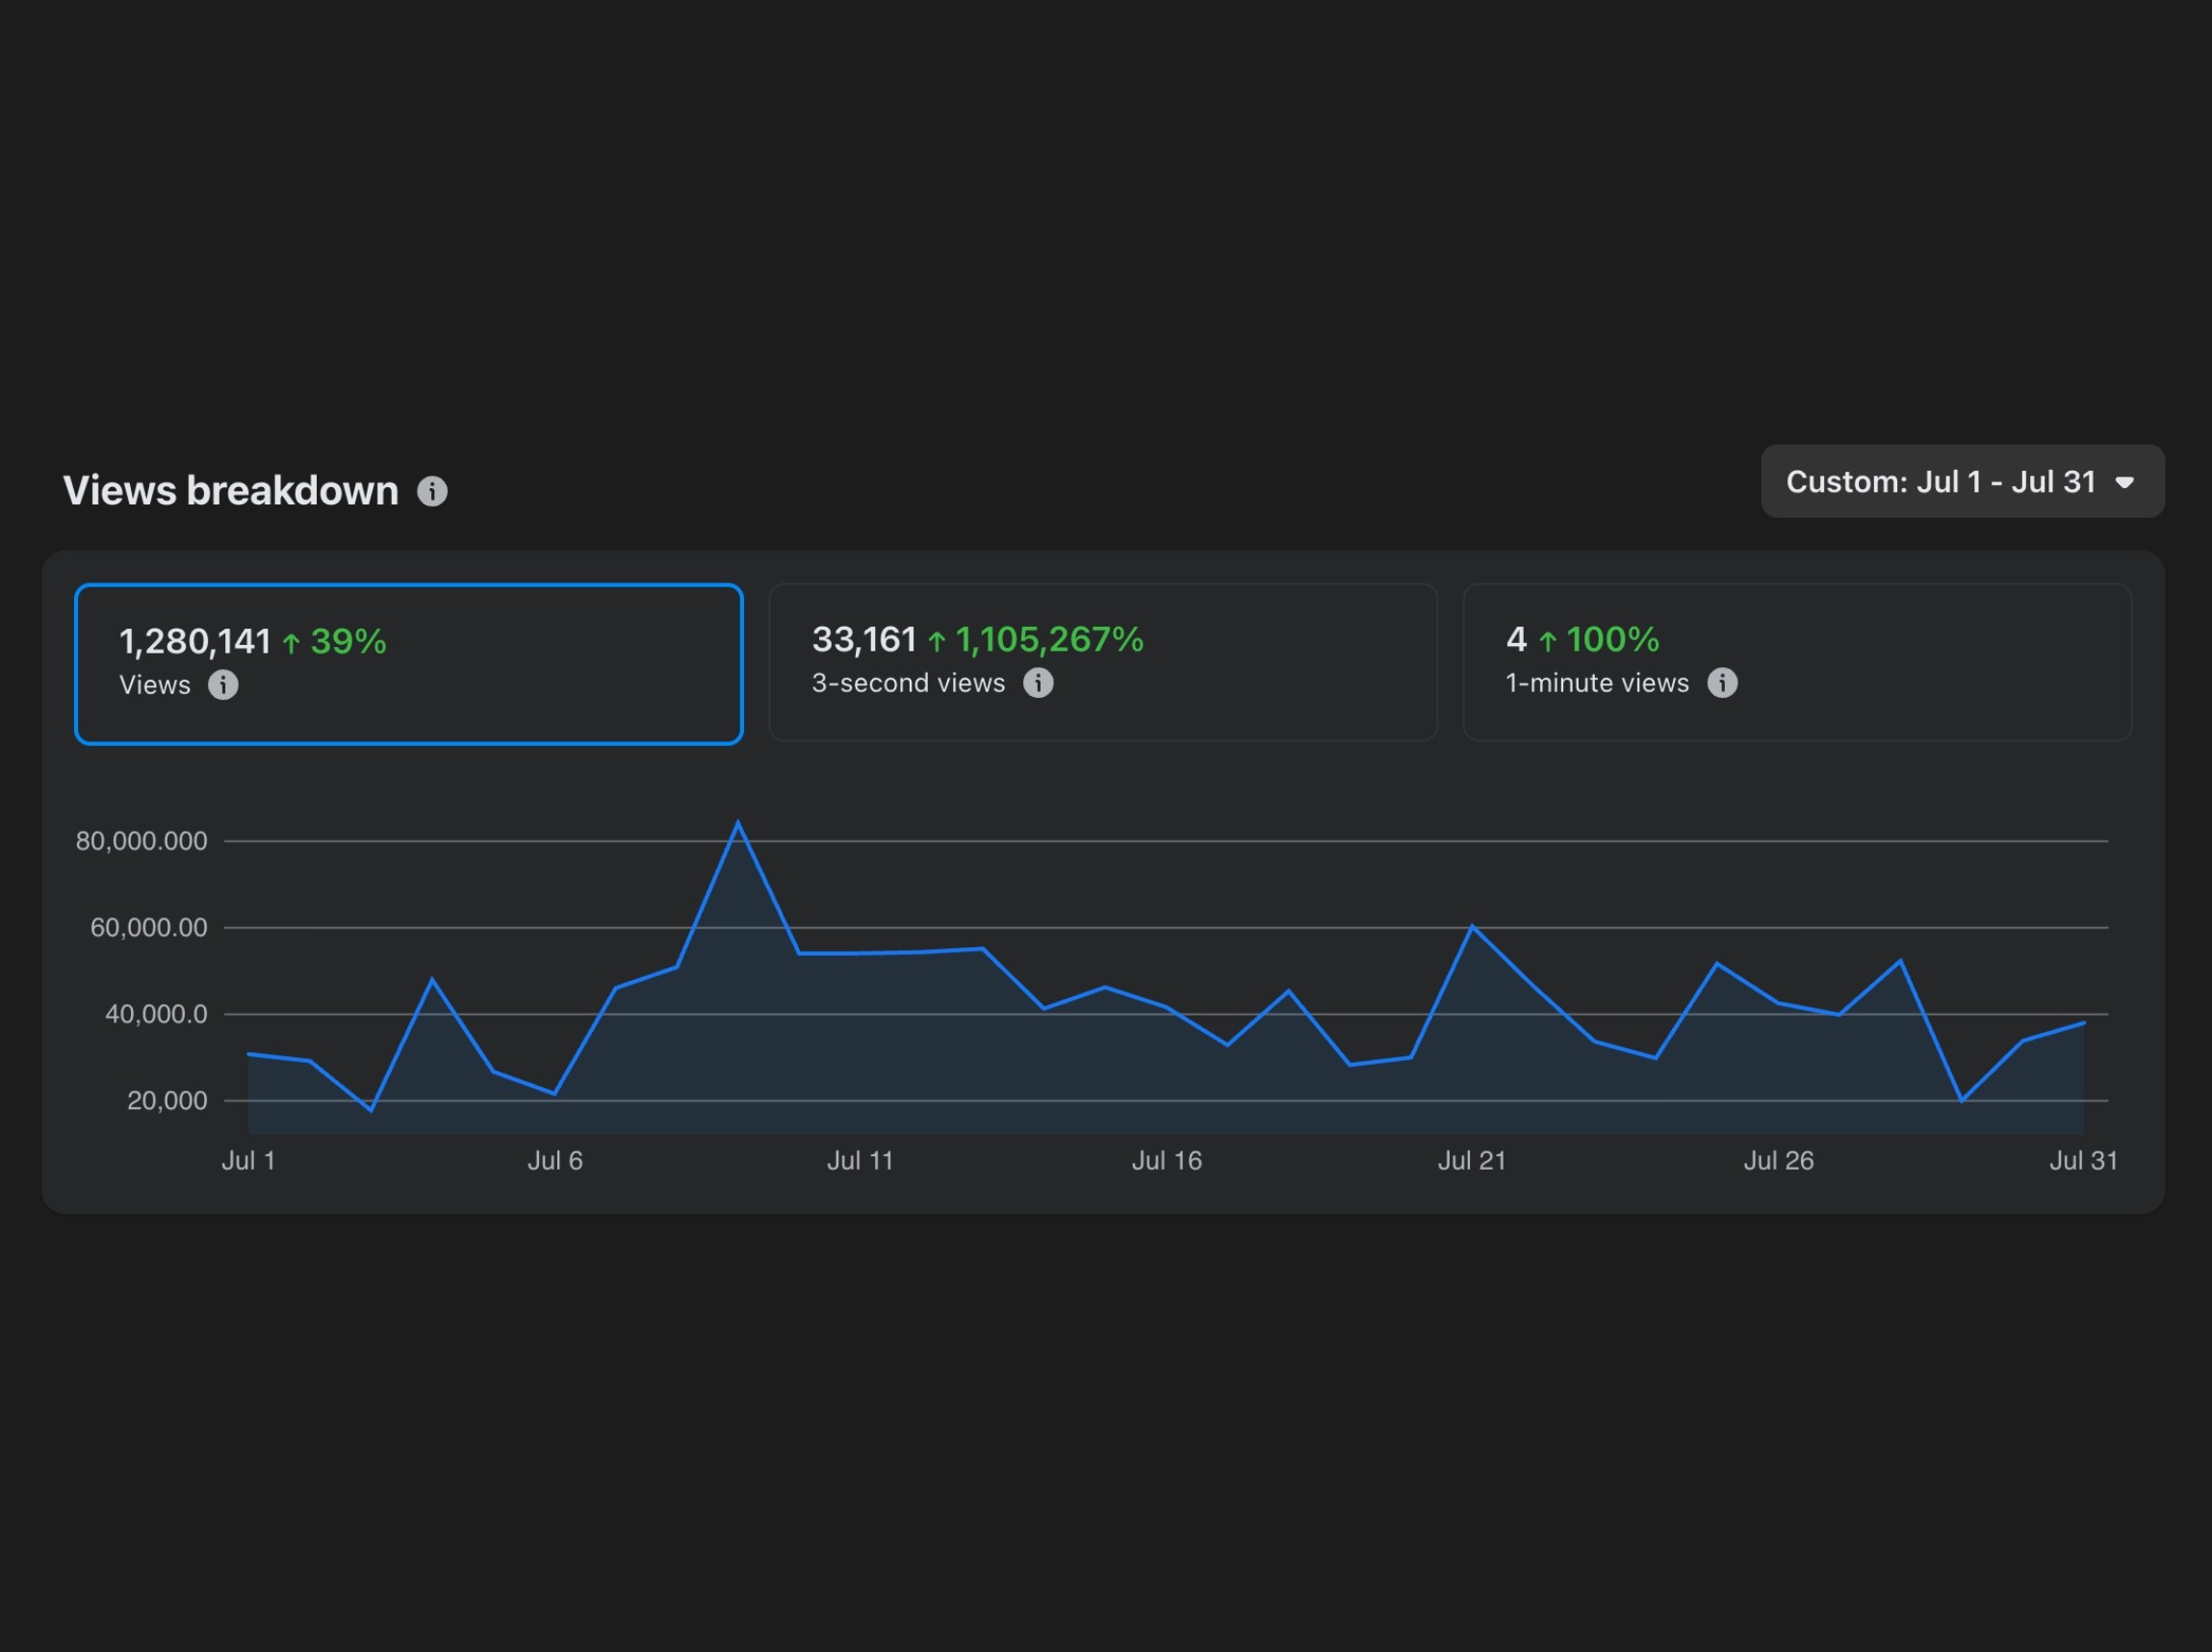Viewport: 2212px width, 1652px height.
Task: Click the 80,000 gridline label
Action: [x=142, y=841]
